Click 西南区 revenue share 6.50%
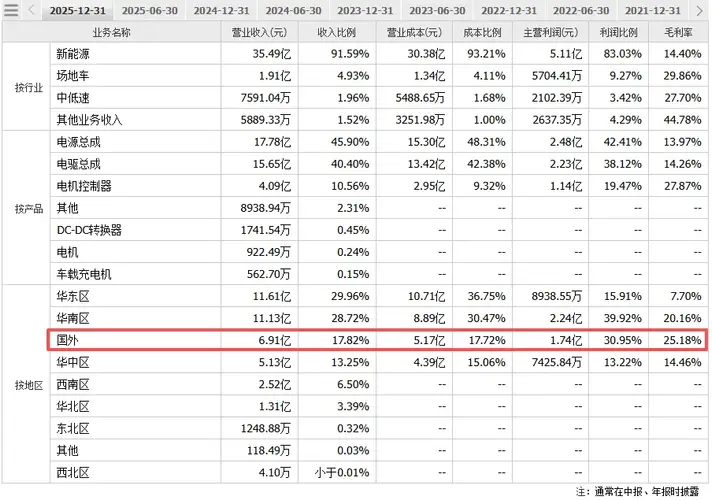712x500 pixels. click(353, 384)
